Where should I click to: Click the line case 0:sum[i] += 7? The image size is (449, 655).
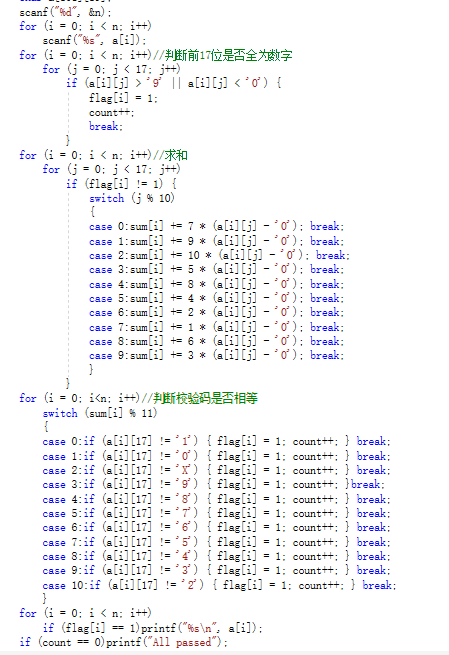click(216, 227)
